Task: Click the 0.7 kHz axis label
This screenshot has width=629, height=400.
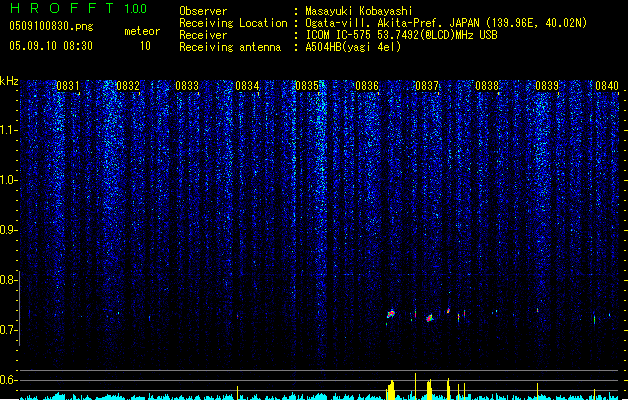Action: 8,330
